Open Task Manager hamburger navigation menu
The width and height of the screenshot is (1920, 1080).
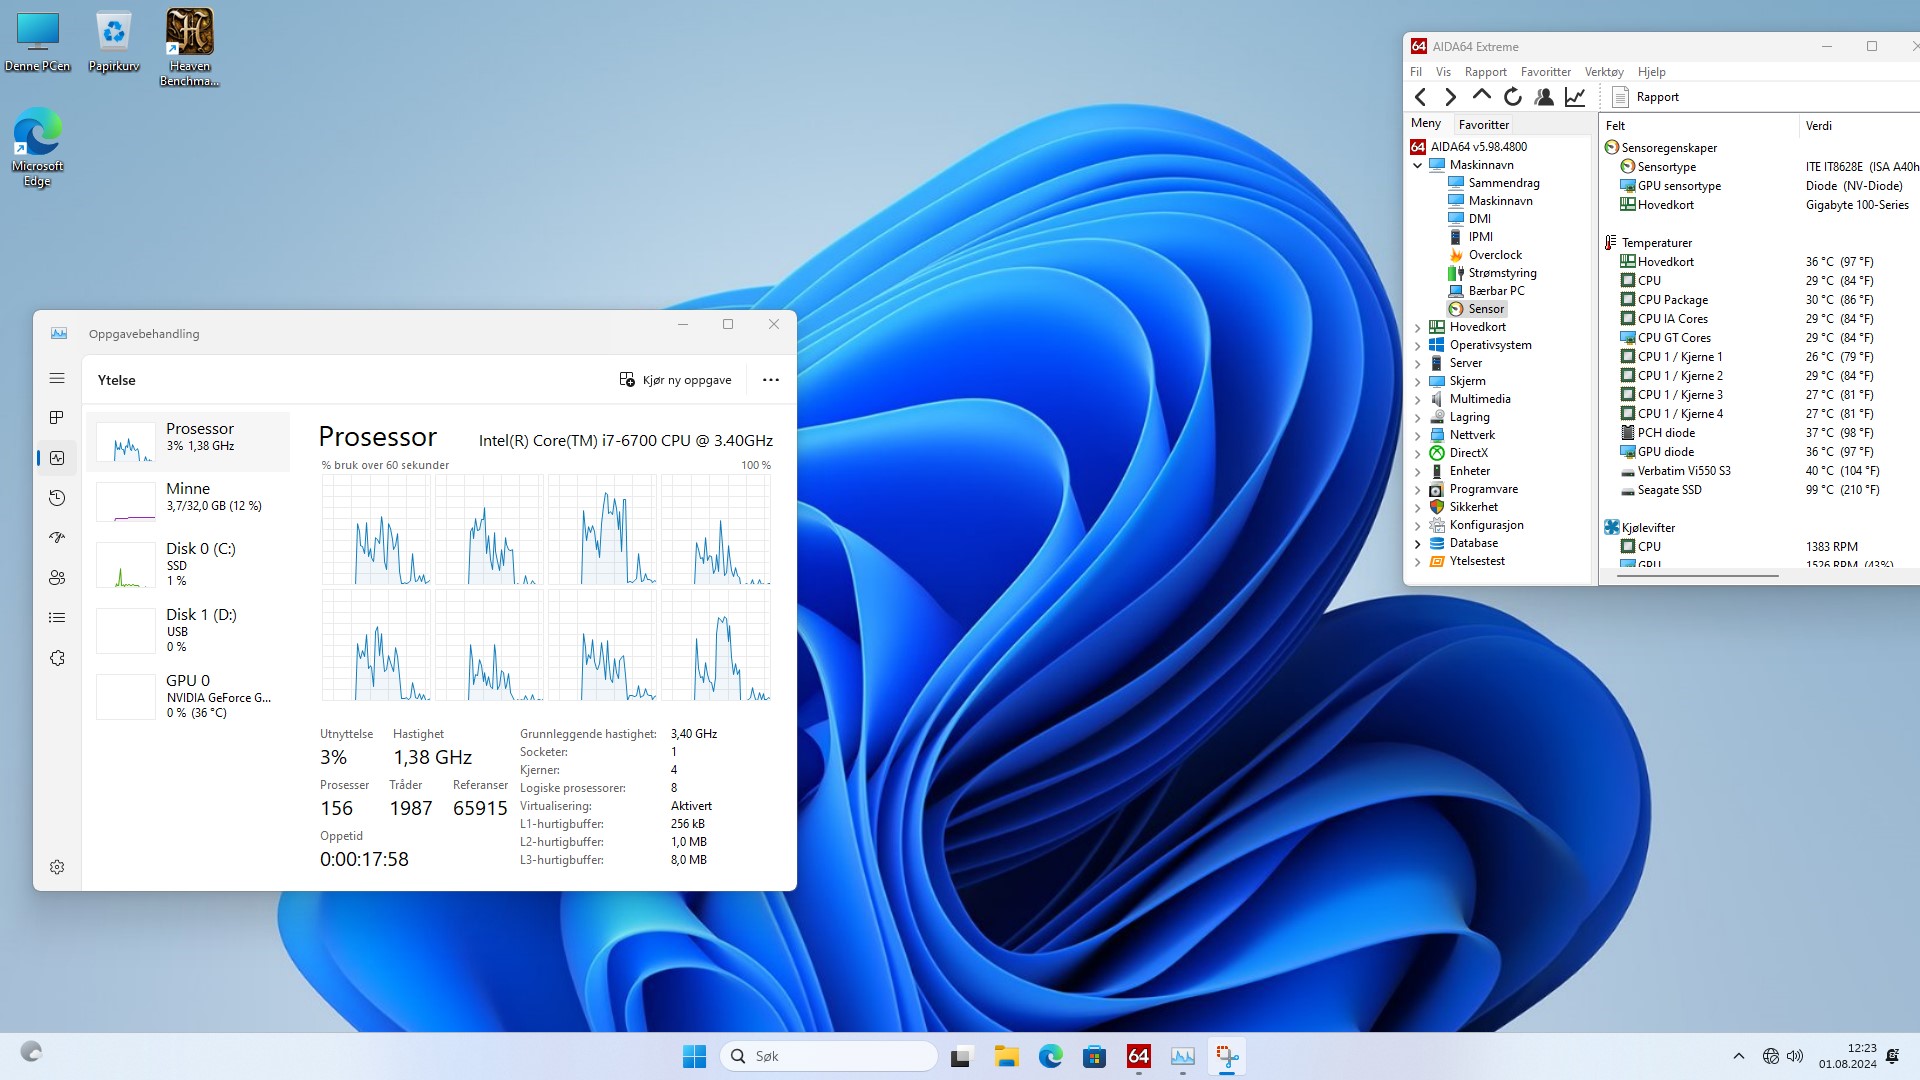click(x=57, y=378)
